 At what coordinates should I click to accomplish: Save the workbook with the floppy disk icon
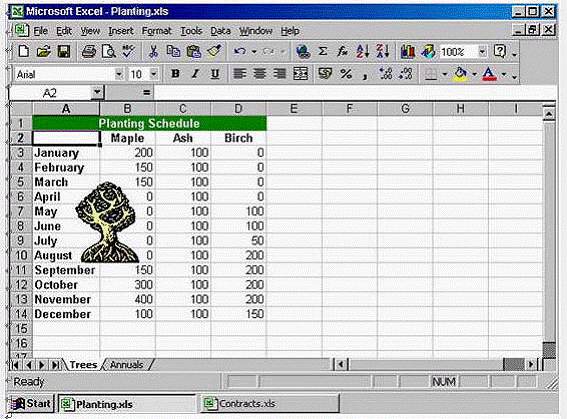tap(64, 52)
